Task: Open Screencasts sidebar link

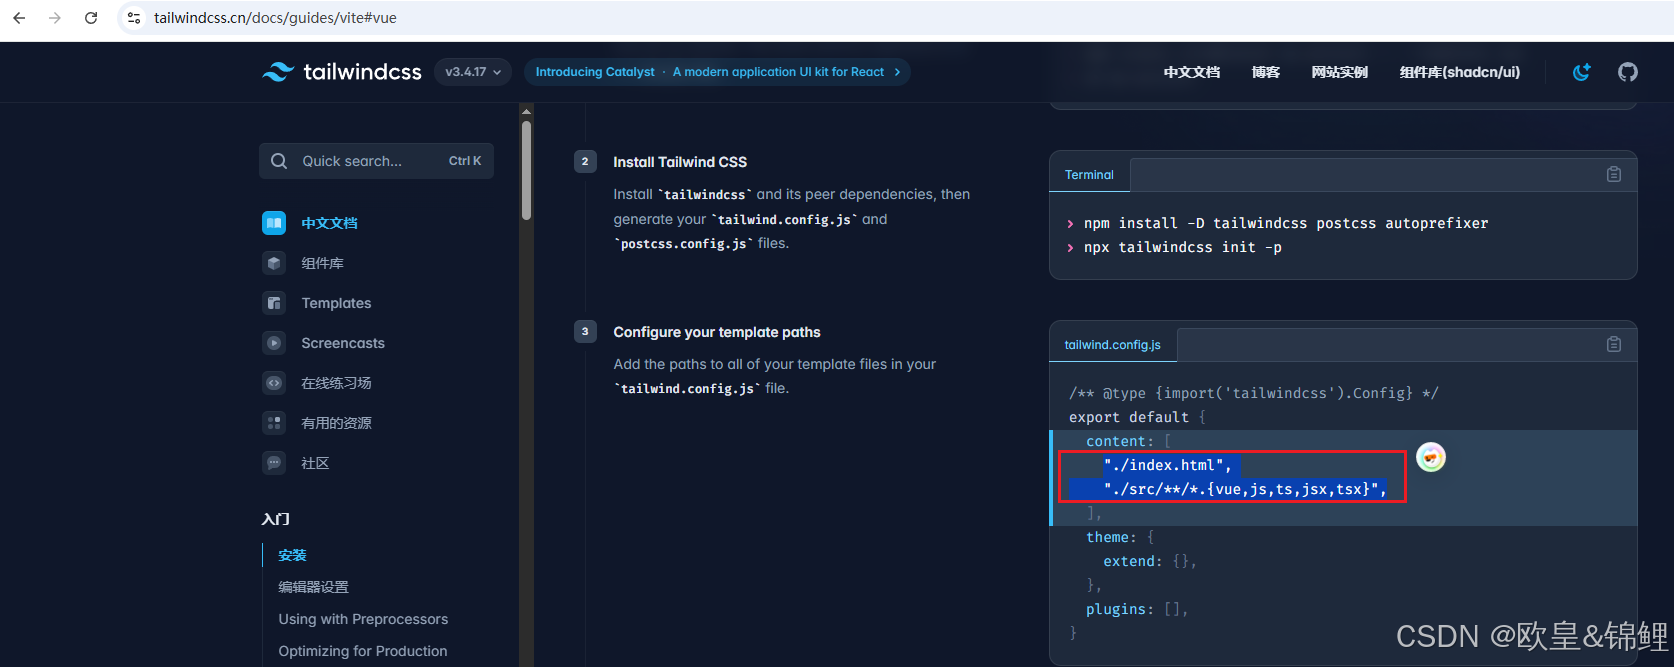Action: (x=343, y=343)
